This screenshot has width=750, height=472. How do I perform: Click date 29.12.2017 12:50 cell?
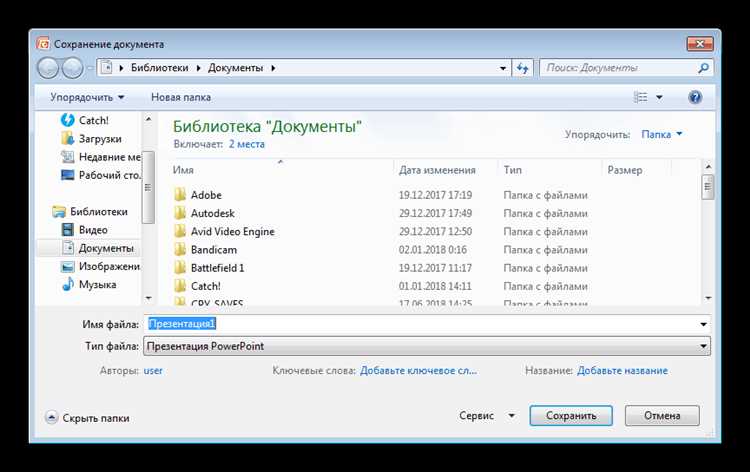pyautogui.click(x=435, y=231)
